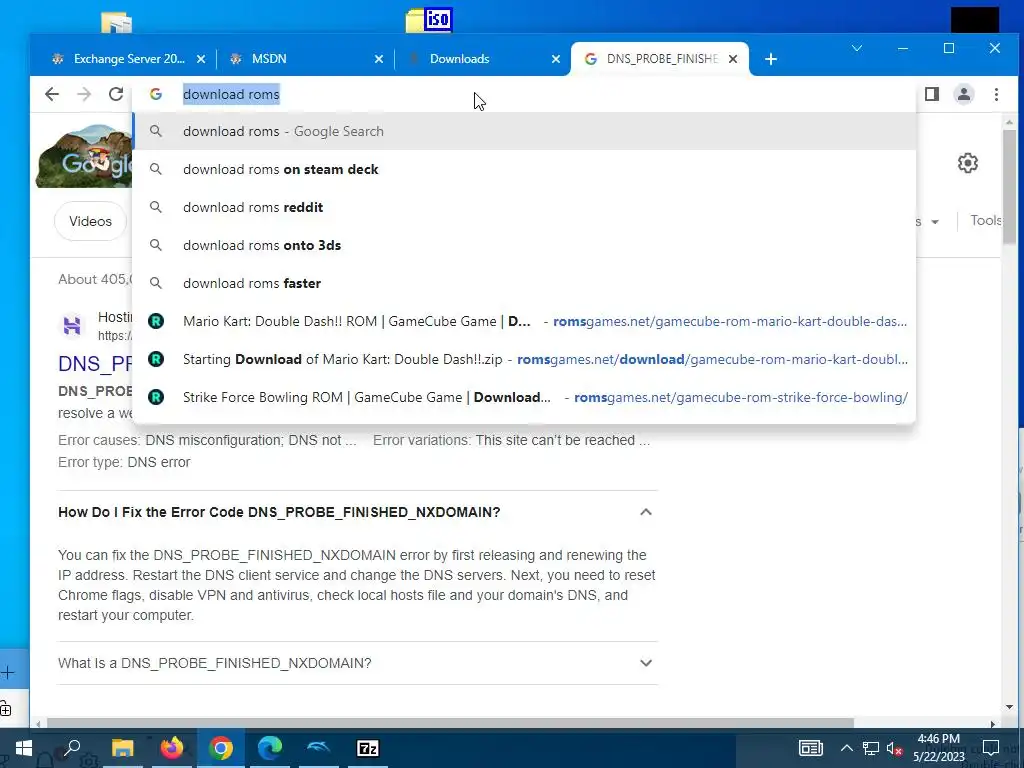Image resolution: width=1024 pixels, height=768 pixels.
Task: Open the News and interests taskbar icon
Action: (x=810, y=748)
